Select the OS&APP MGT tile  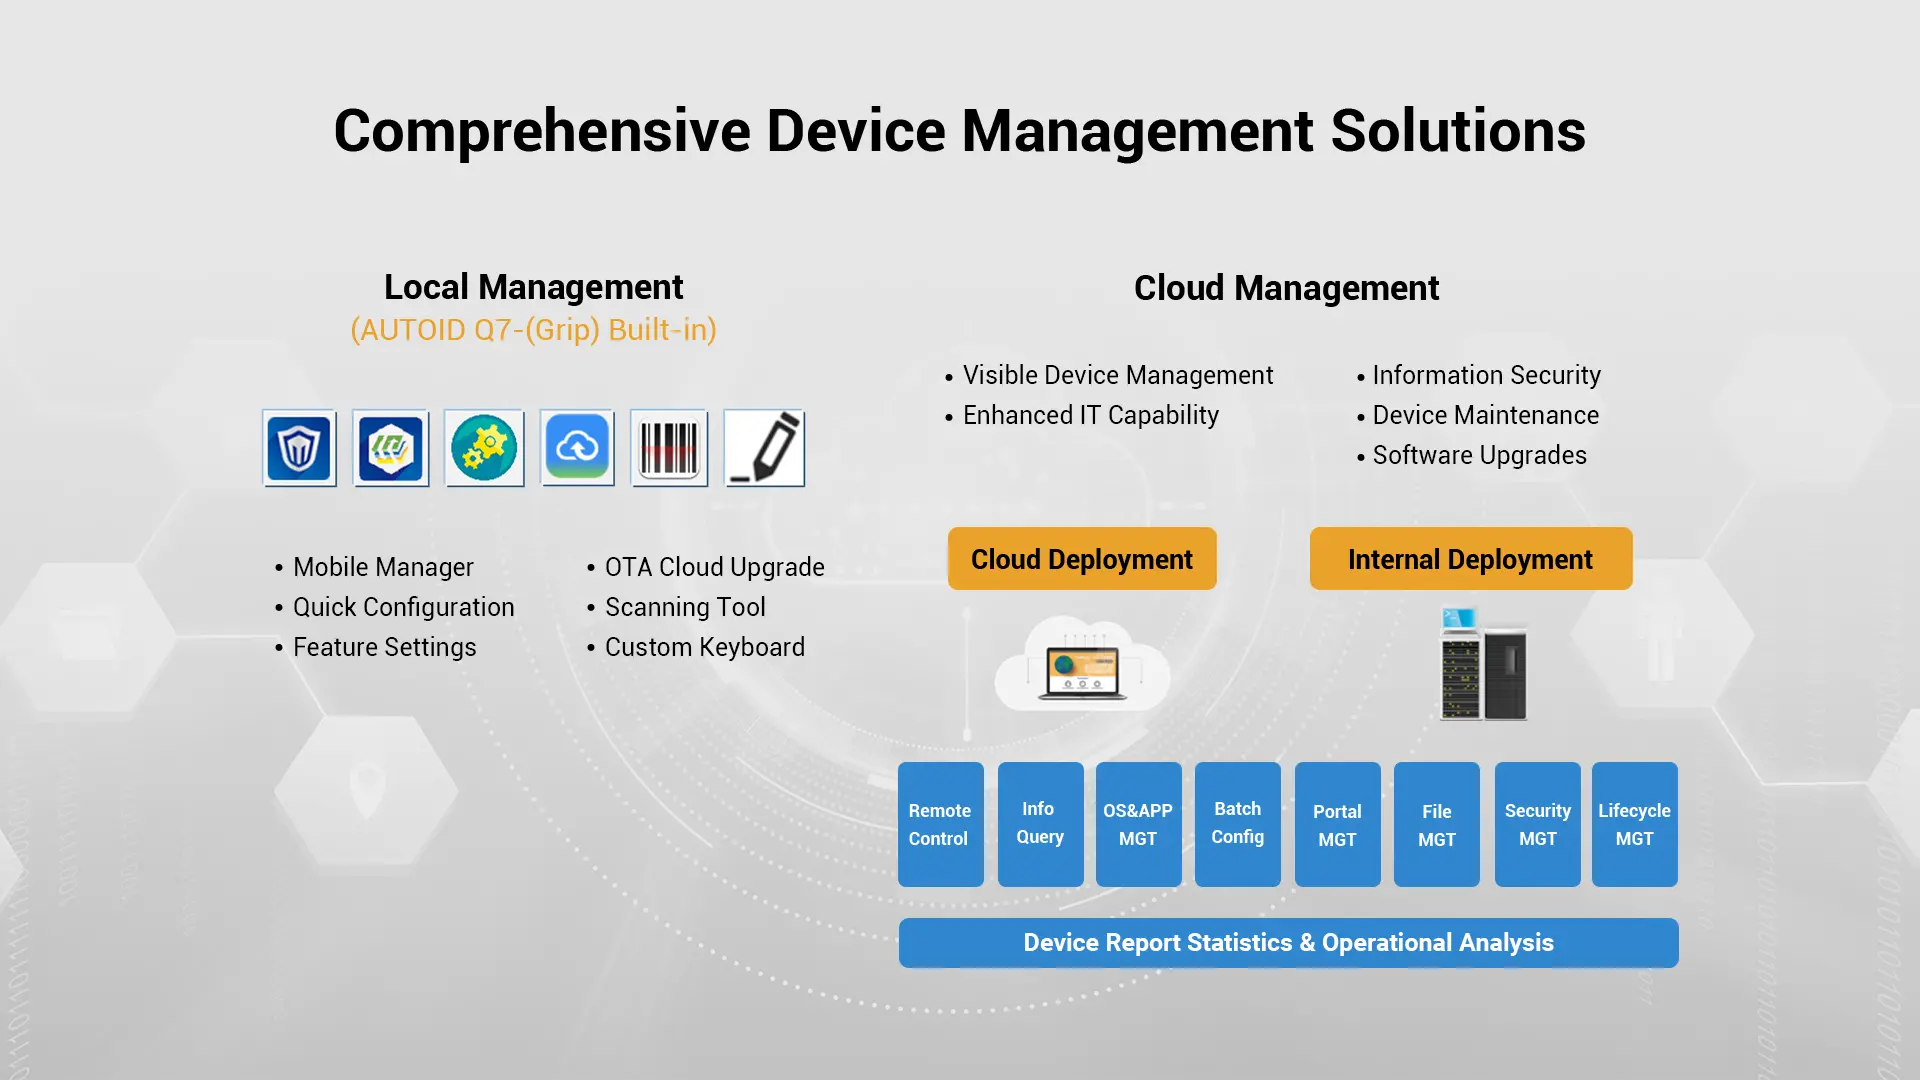click(1138, 824)
